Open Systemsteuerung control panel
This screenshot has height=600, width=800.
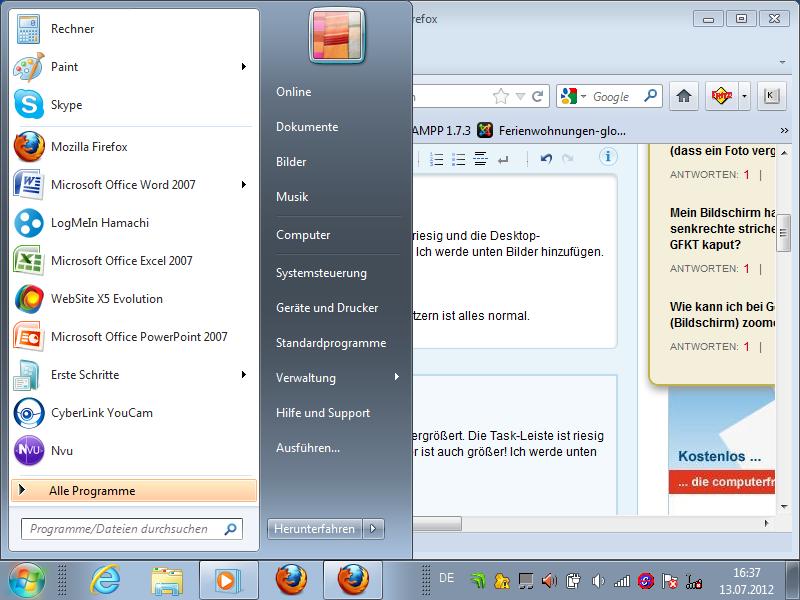[x=321, y=273]
